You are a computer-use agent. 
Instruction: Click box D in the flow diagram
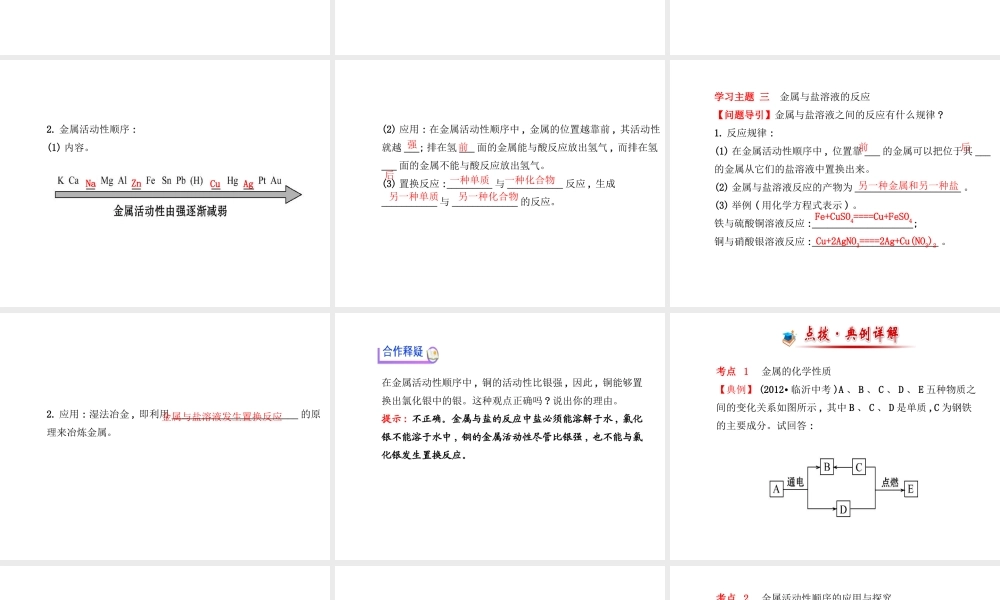[843, 509]
